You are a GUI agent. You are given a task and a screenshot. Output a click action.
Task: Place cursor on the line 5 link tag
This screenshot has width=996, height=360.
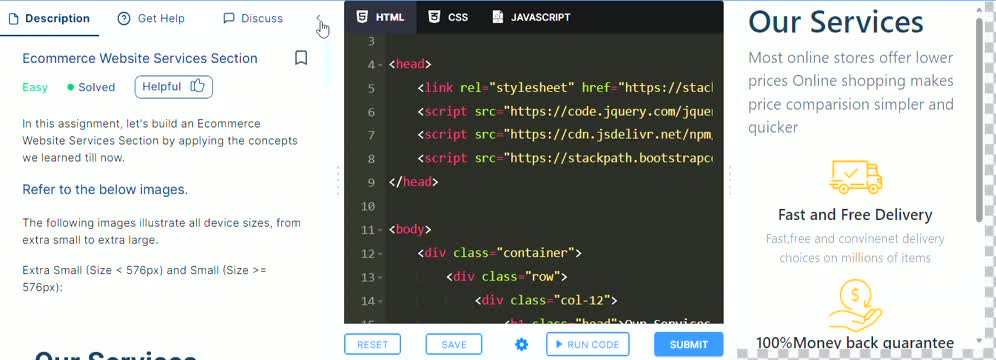(565, 88)
